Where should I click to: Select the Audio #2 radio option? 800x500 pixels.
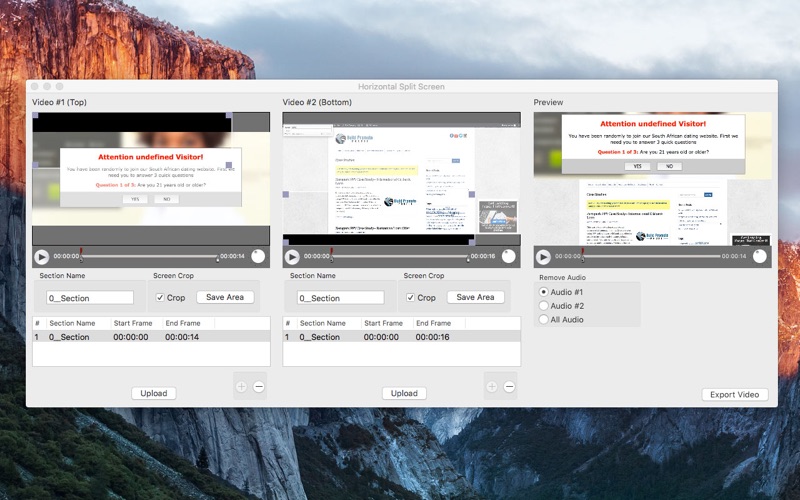click(x=543, y=306)
